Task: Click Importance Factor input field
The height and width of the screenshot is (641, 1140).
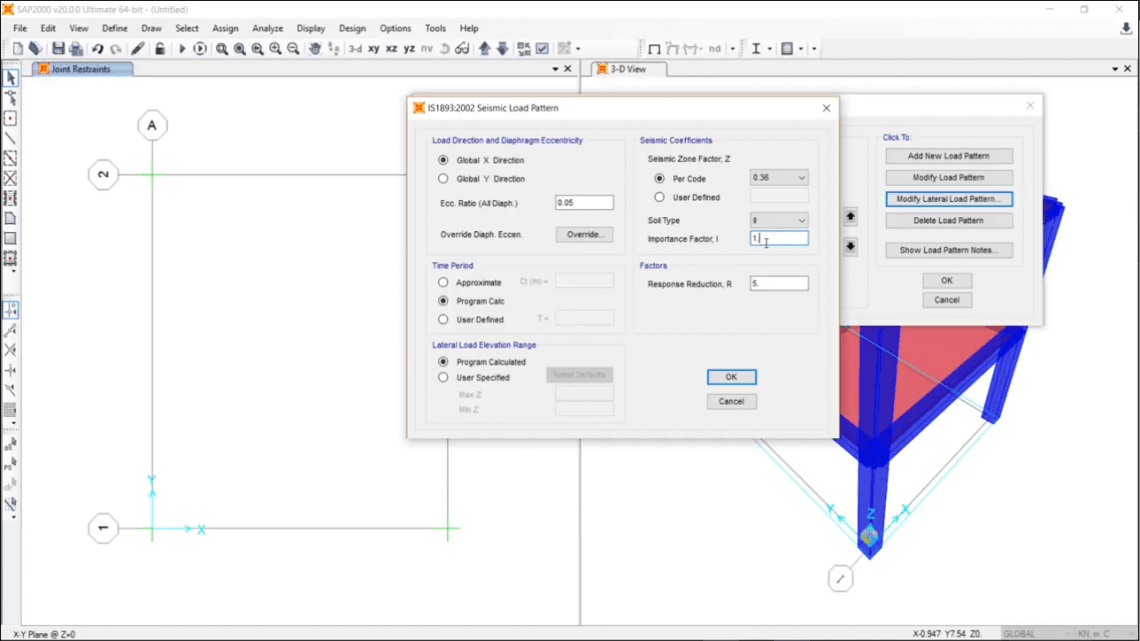Action: pyautogui.click(x=779, y=238)
